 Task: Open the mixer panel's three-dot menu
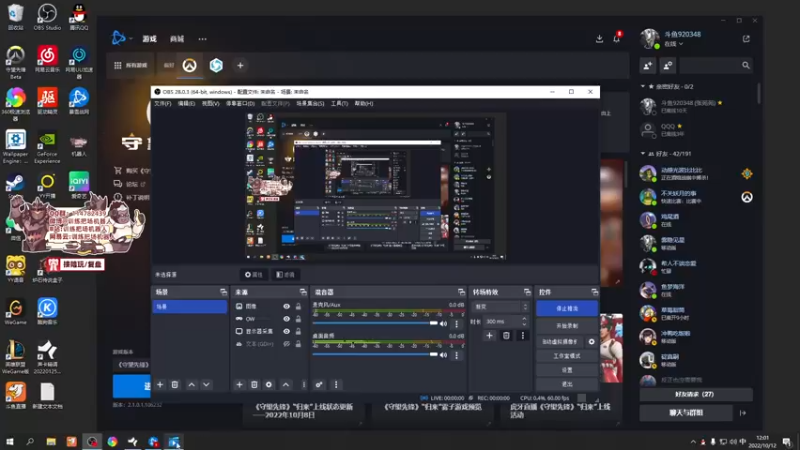[336, 385]
